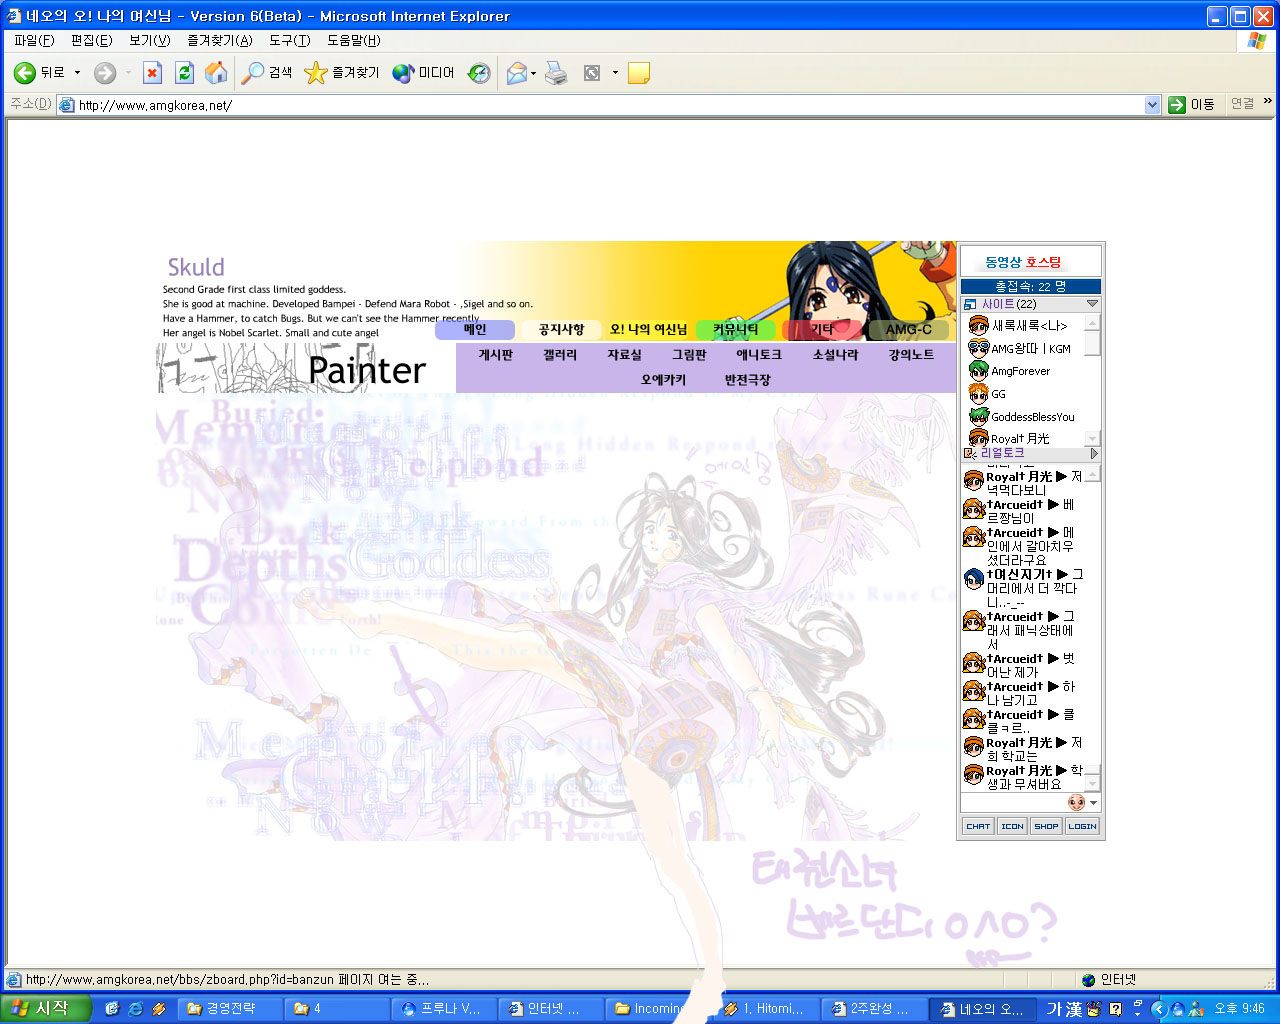The image size is (1280, 1024).
Task: Click the system tray clock 오후 9:46
Action: click(x=1239, y=1009)
